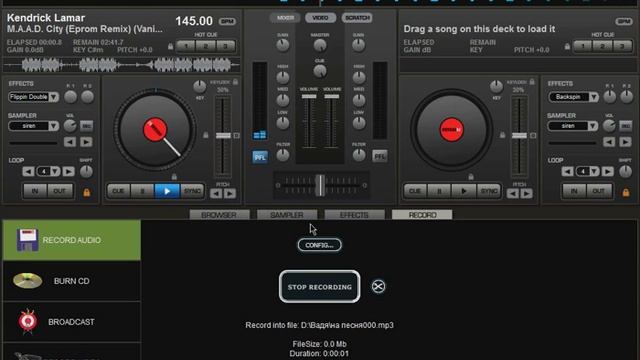Click the left channel volume fader

tap(309, 97)
